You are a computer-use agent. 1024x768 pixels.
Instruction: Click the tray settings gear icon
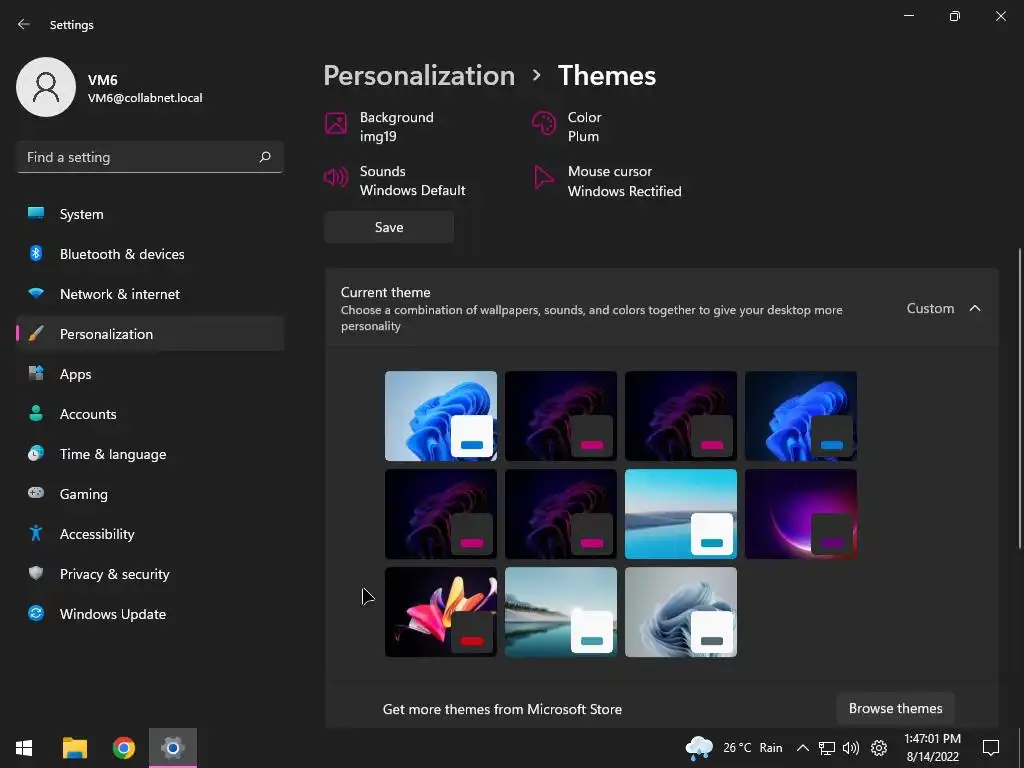click(x=879, y=748)
